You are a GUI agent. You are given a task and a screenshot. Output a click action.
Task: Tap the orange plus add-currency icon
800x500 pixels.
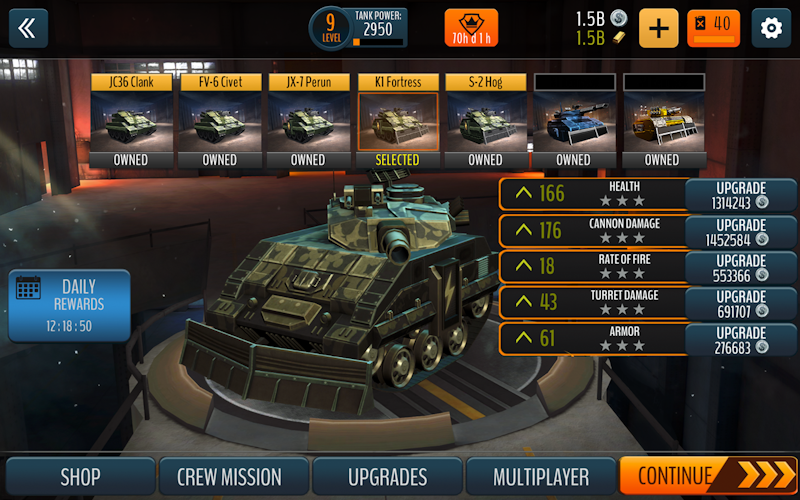click(x=659, y=29)
